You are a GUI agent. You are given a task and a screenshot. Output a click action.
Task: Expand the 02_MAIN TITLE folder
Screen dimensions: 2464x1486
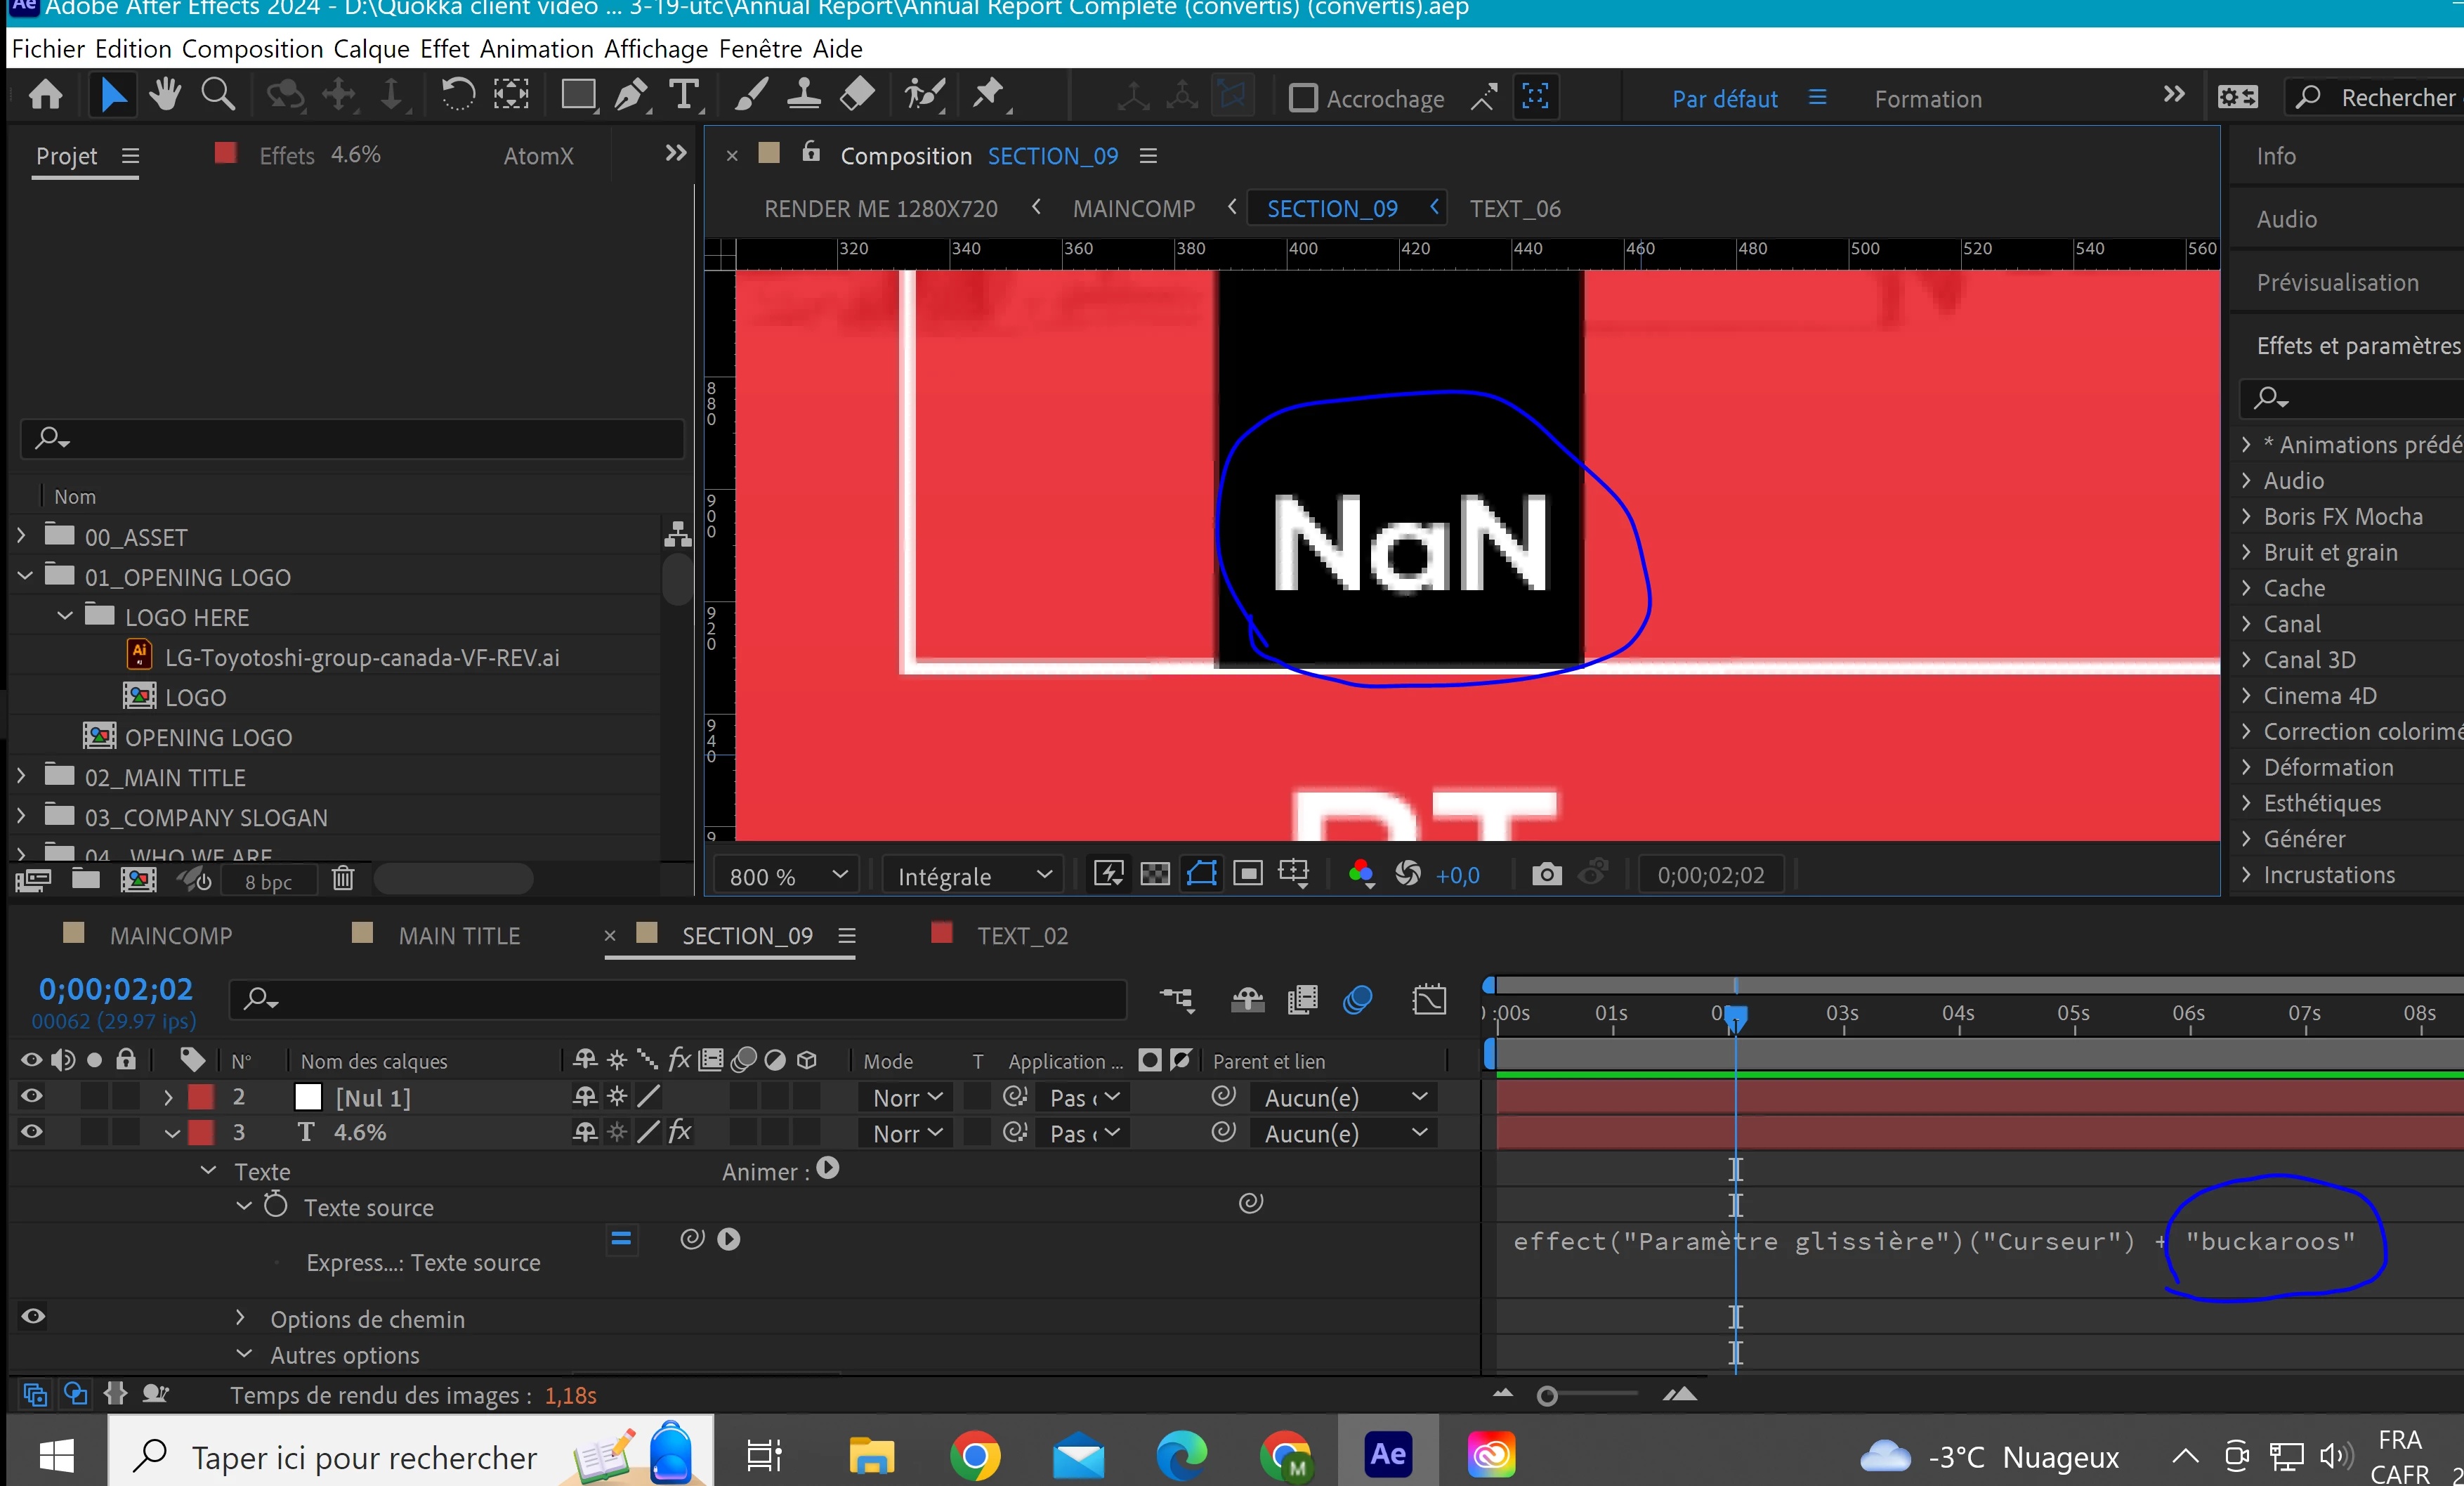coord(22,776)
